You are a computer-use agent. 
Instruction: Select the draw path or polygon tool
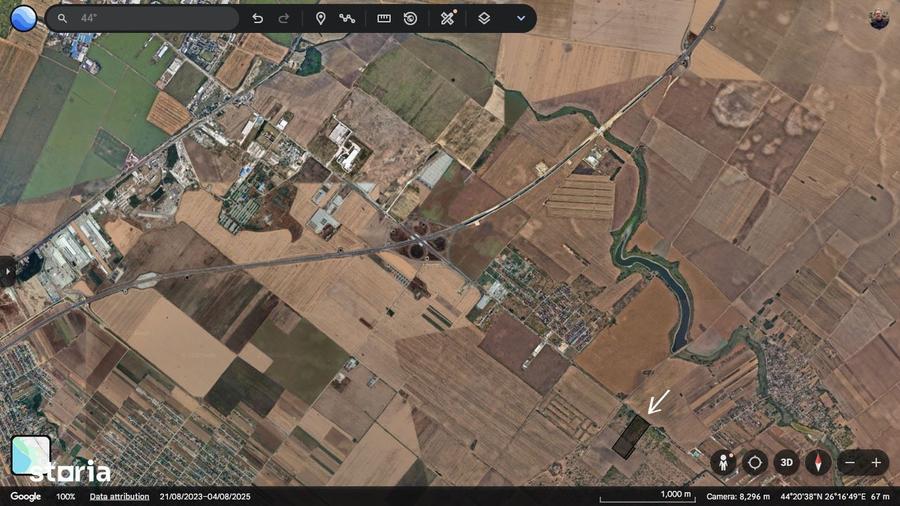tap(347, 18)
